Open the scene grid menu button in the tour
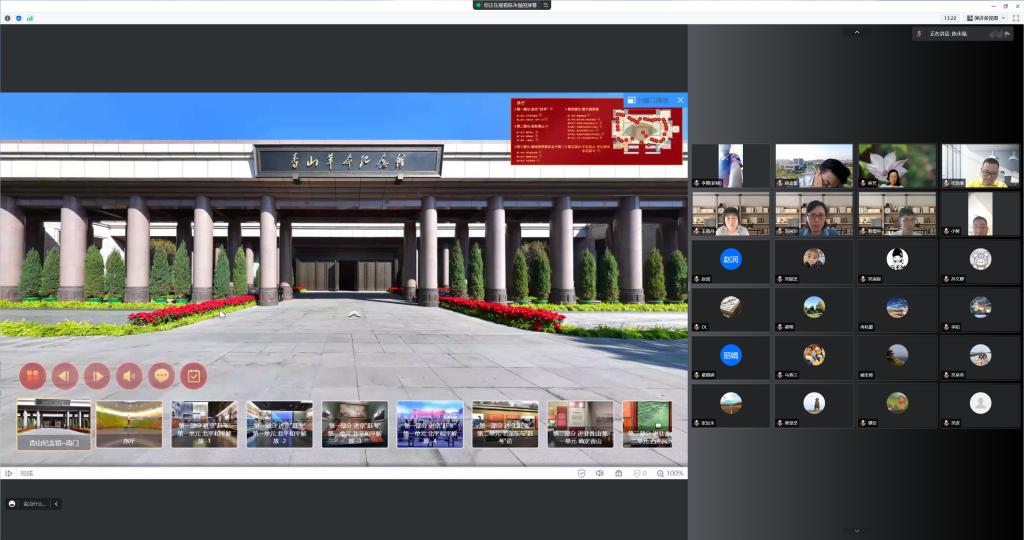 pos(33,376)
